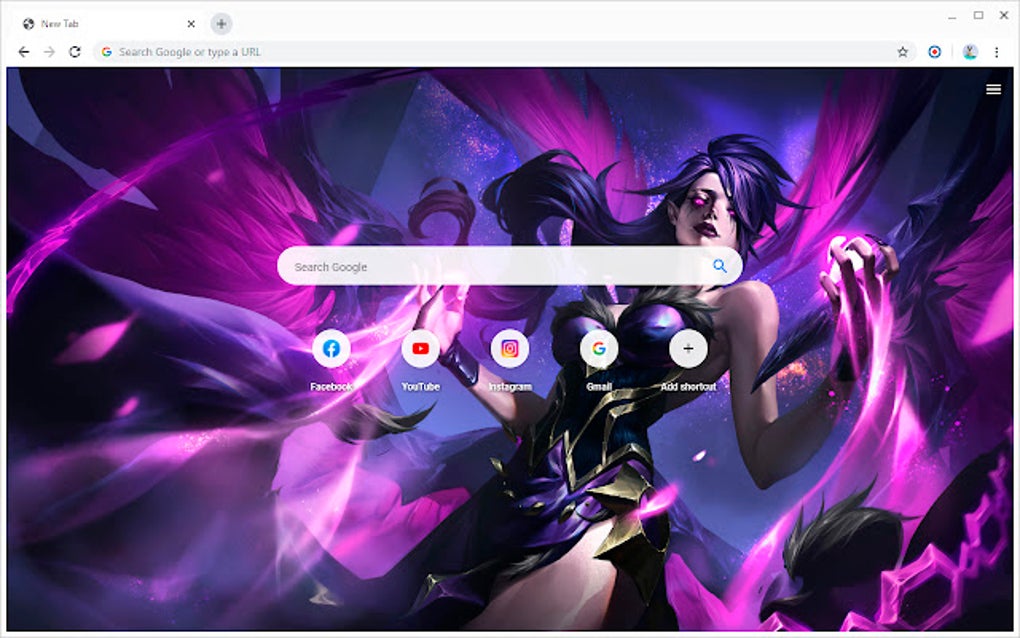Click the Google icon in address bar
Screen dimensions: 1020x638
(x=107, y=52)
